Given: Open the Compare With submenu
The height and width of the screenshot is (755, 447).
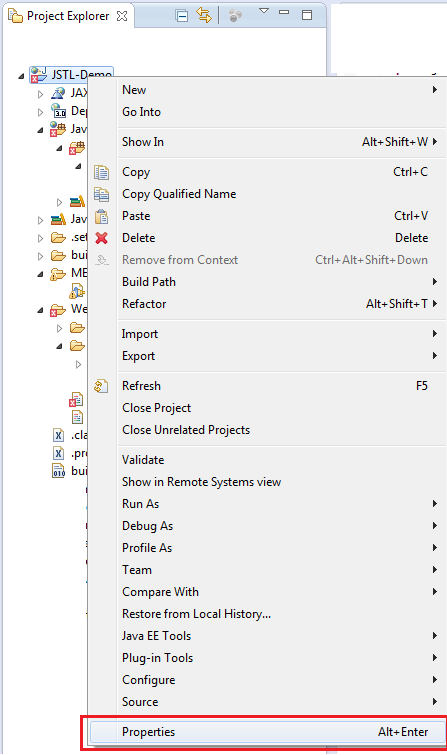Looking at the screenshot, I should point(267,592).
